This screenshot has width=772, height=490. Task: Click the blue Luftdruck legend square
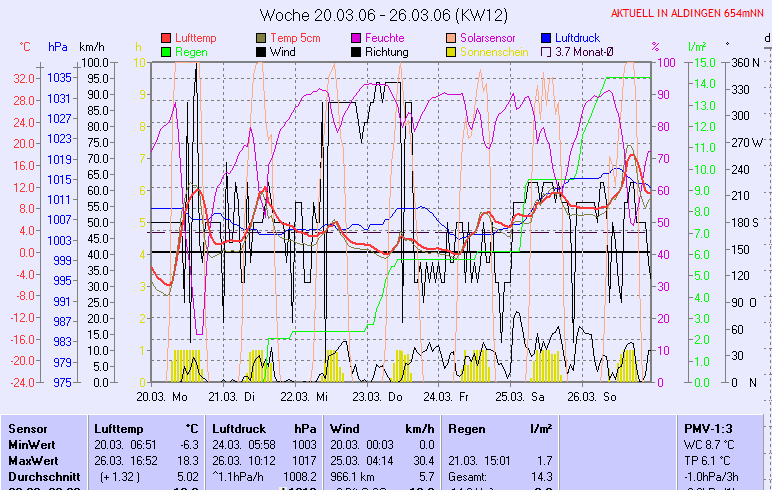[546, 38]
